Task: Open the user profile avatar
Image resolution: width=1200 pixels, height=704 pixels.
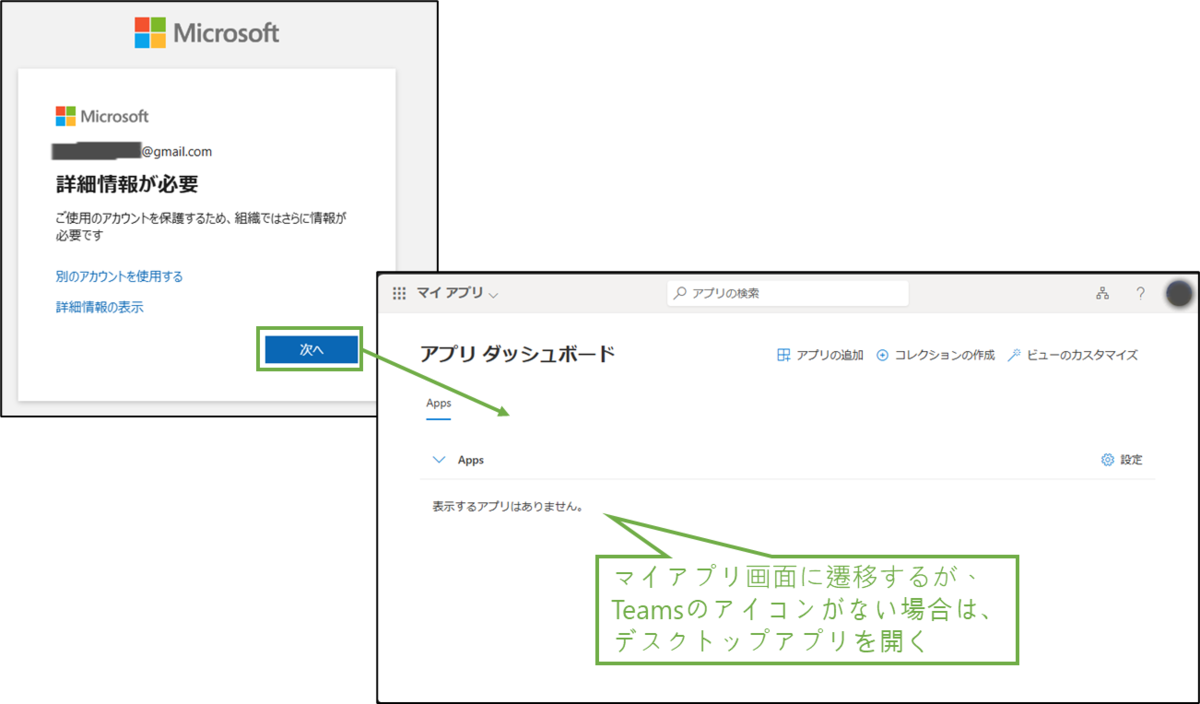Action: [x=1180, y=293]
